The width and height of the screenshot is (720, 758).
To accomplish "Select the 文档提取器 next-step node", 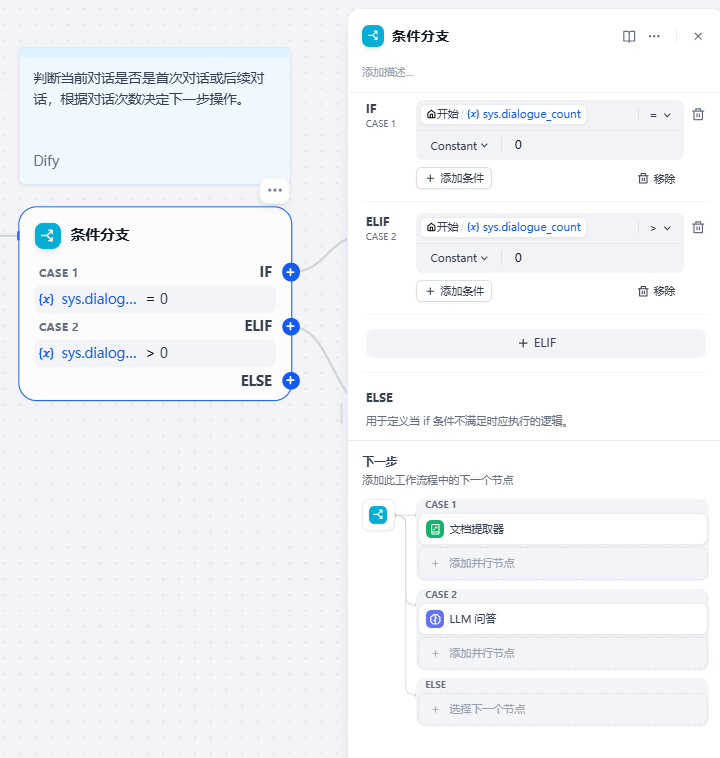I will (562, 529).
